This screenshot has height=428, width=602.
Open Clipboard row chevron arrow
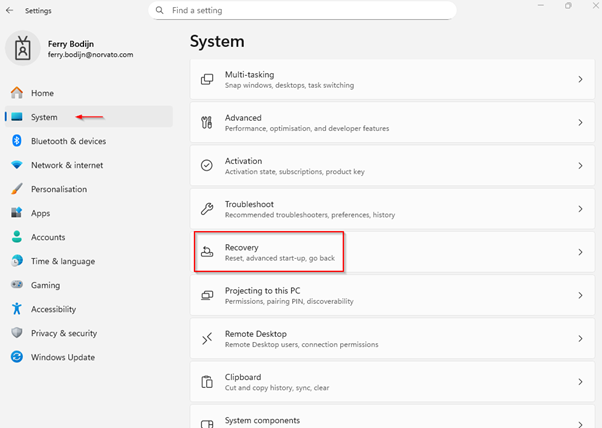[x=580, y=382]
